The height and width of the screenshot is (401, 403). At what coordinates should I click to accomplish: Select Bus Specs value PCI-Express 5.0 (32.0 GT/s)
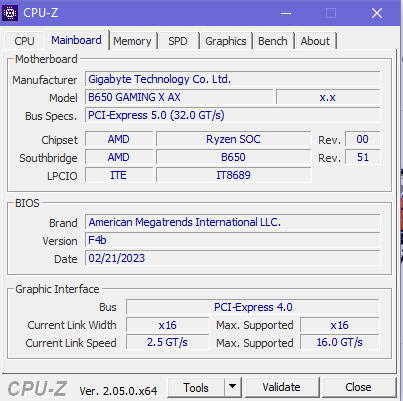(x=233, y=115)
